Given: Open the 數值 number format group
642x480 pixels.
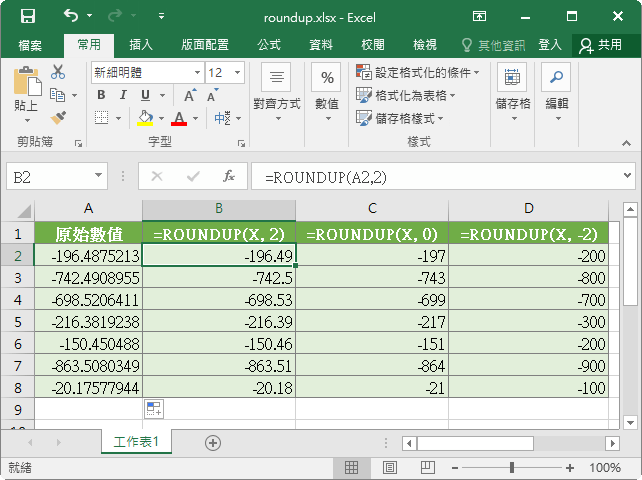Looking at the screenshot, I should point(326,93).
